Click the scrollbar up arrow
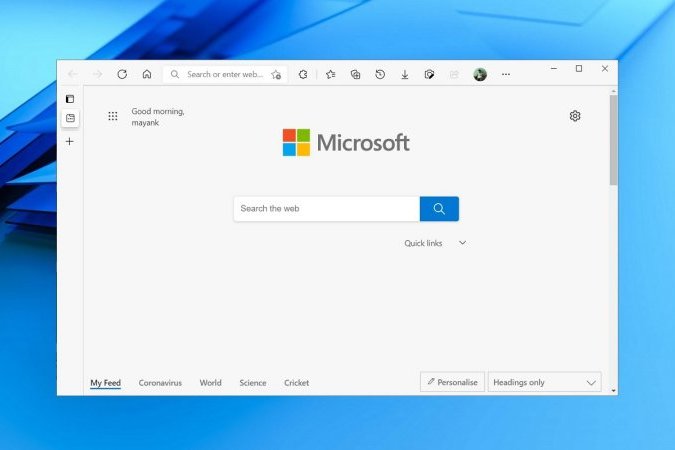The width and height of the screenshot is (675, 450). [x=613, y=91]
